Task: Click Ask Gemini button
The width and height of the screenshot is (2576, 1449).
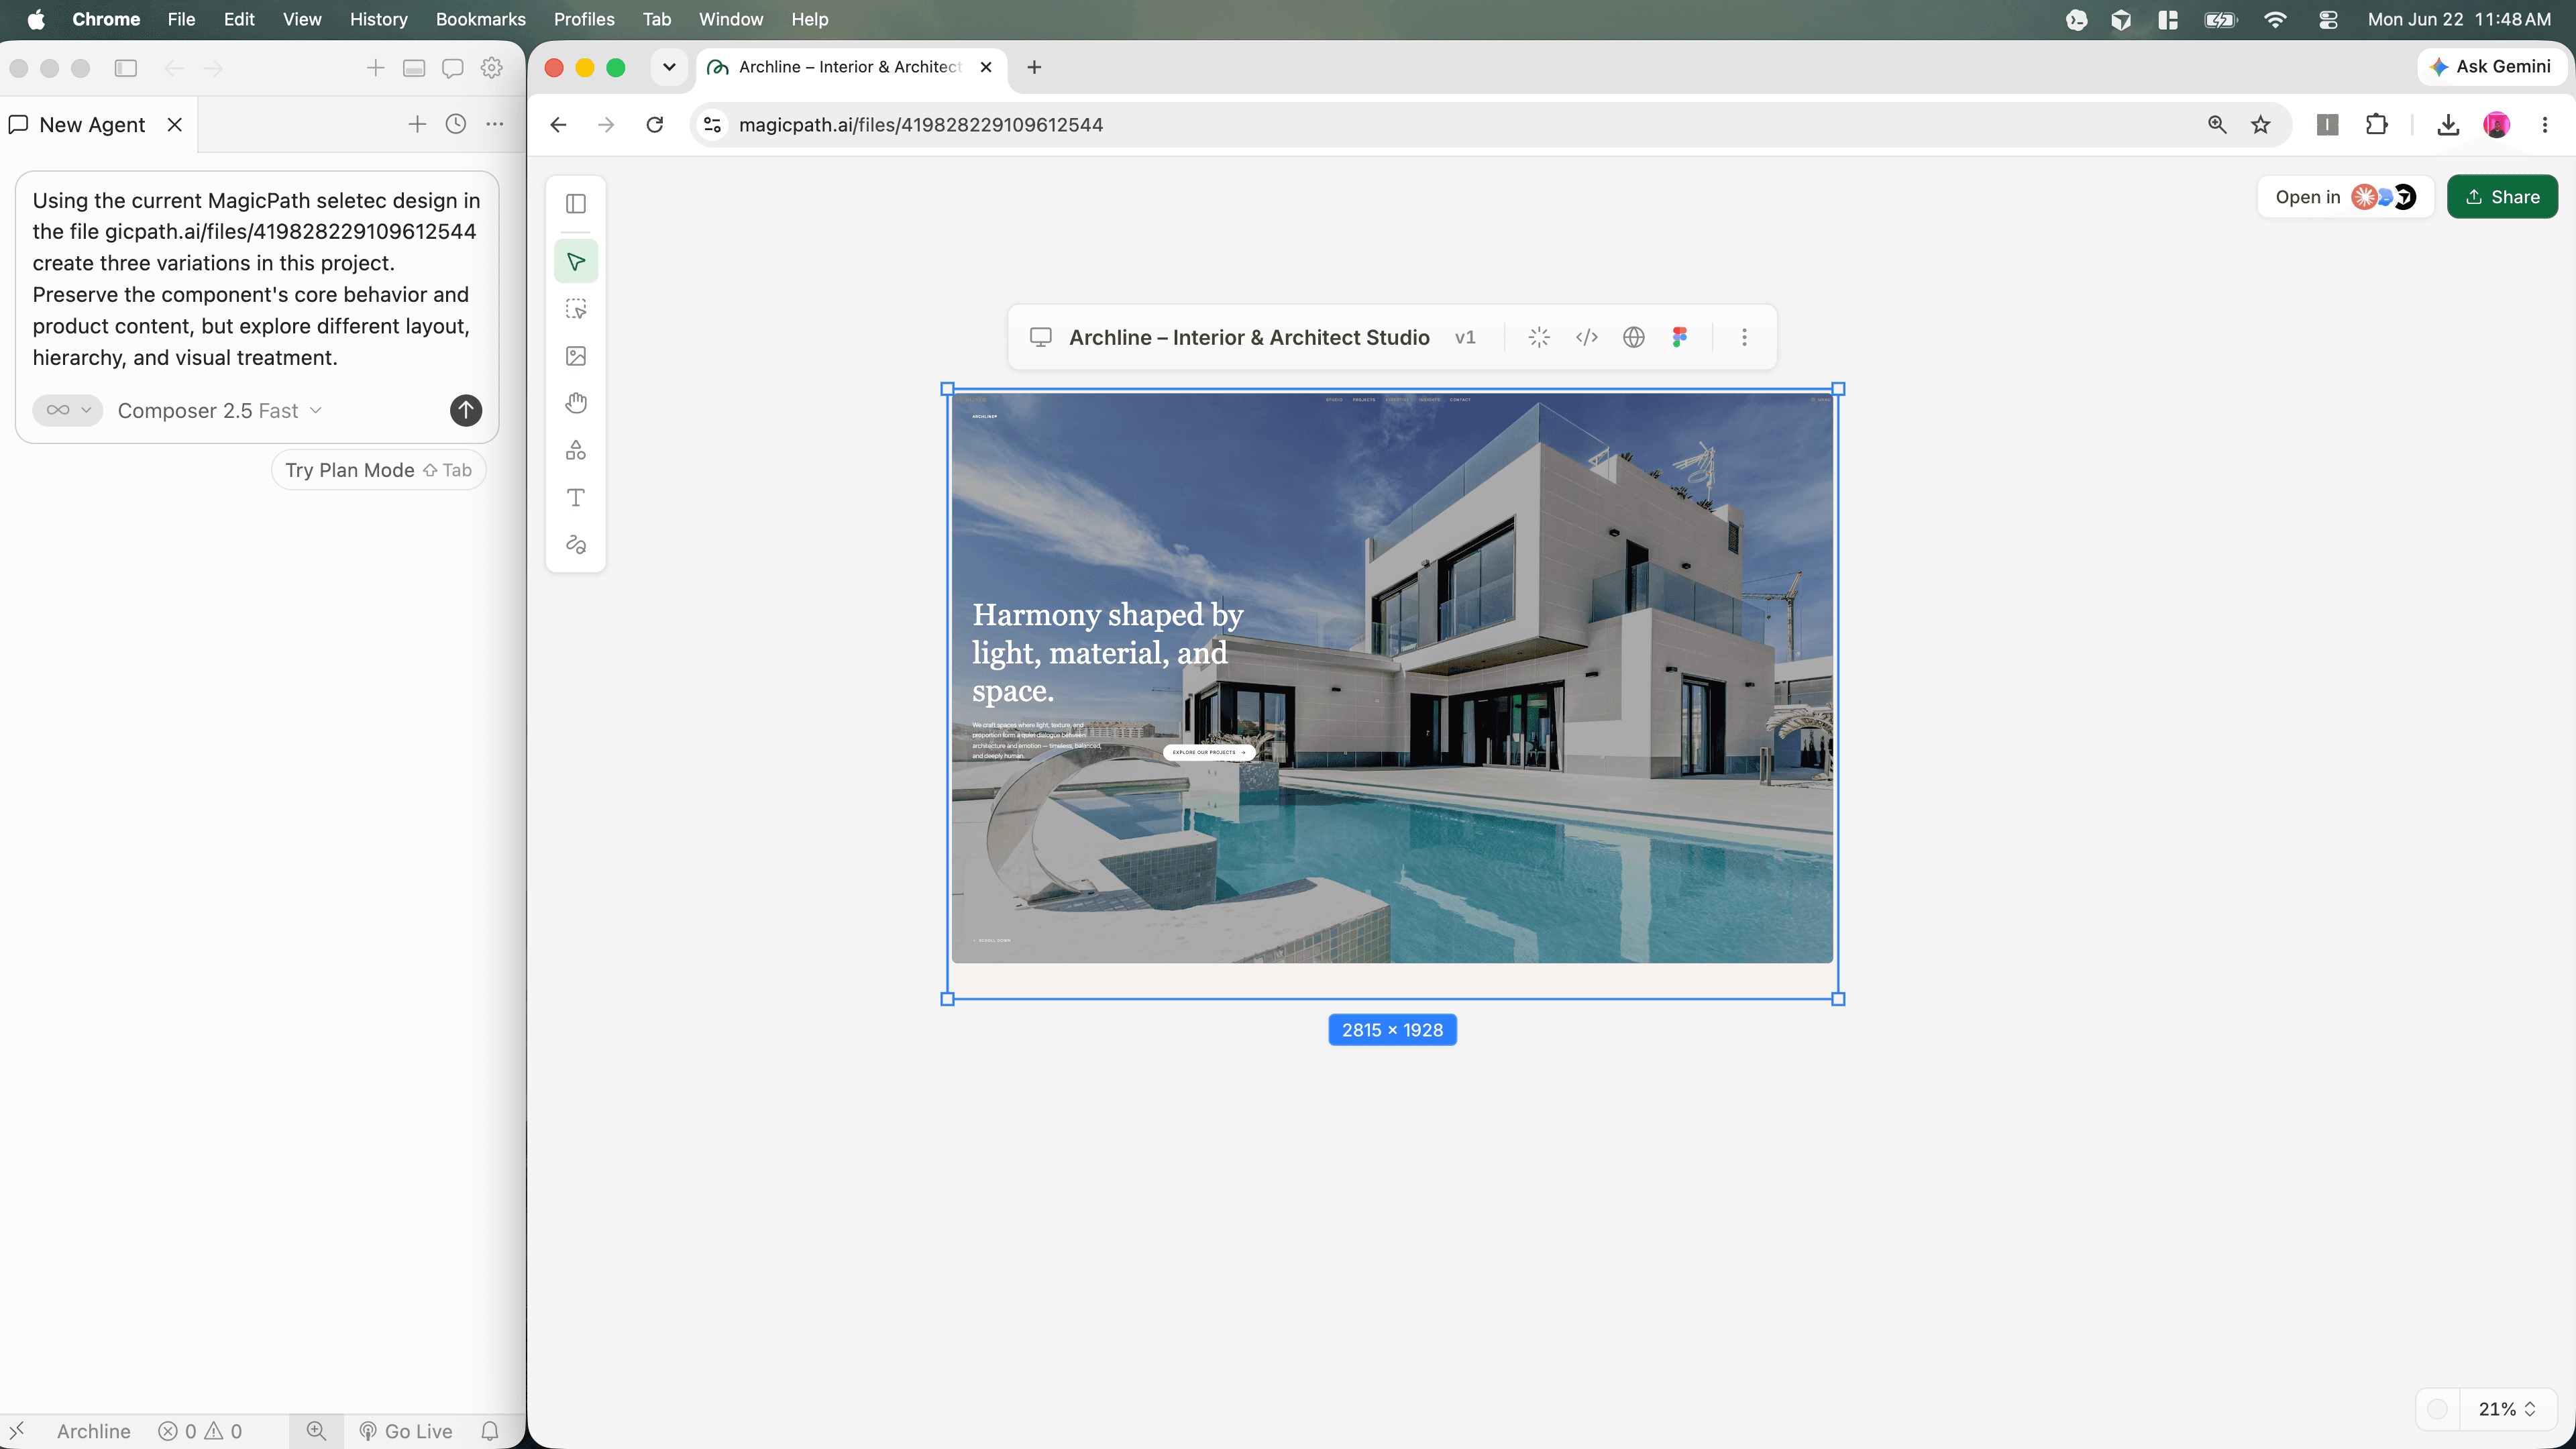Action: (x=2491, y=67)
